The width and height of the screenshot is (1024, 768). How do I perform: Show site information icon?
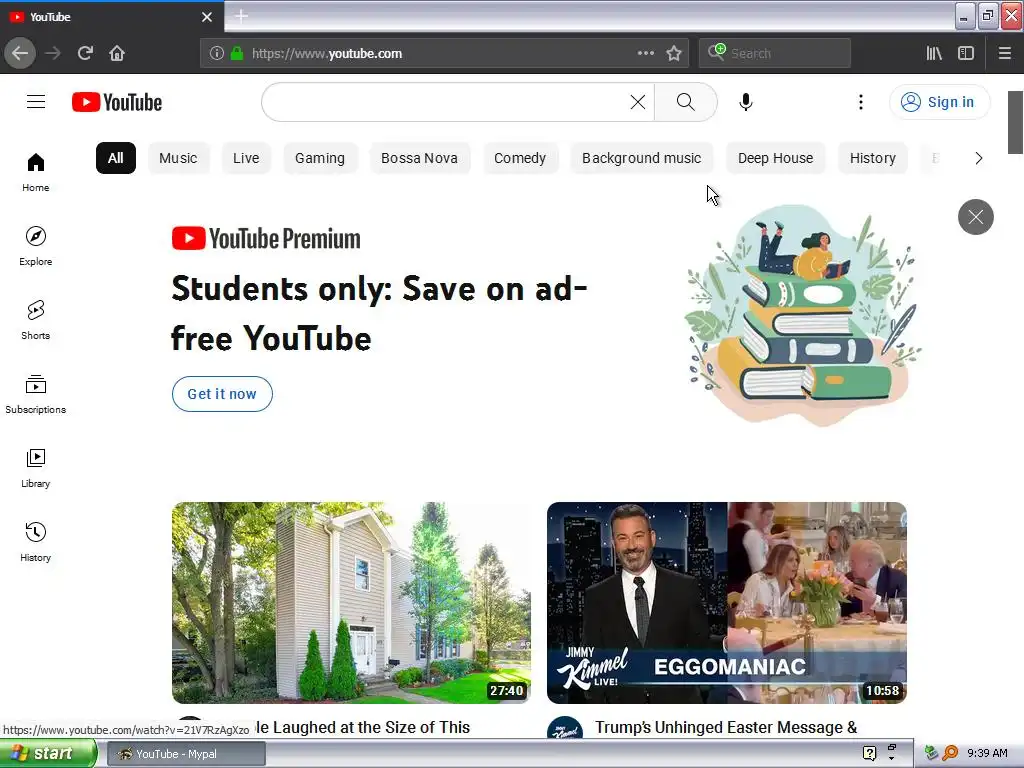[x=217, y=54]
